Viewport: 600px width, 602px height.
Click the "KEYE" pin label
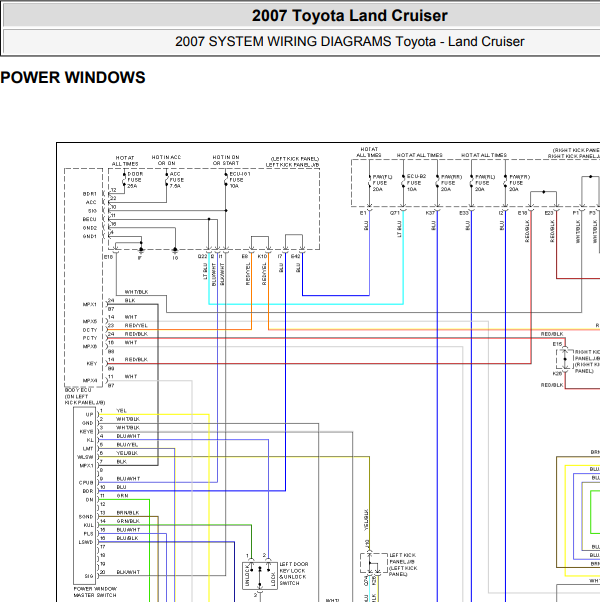pos(86,432)
